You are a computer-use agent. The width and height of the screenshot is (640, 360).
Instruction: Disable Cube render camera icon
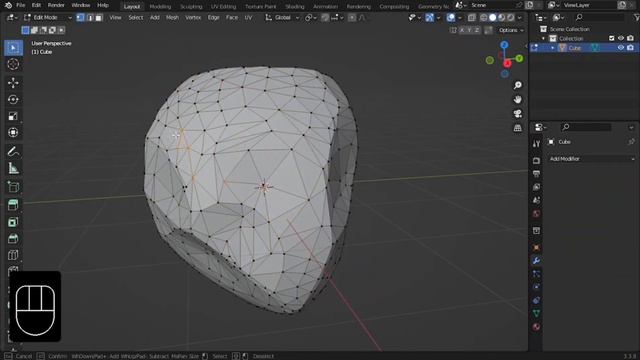click(x=630, y=48)
